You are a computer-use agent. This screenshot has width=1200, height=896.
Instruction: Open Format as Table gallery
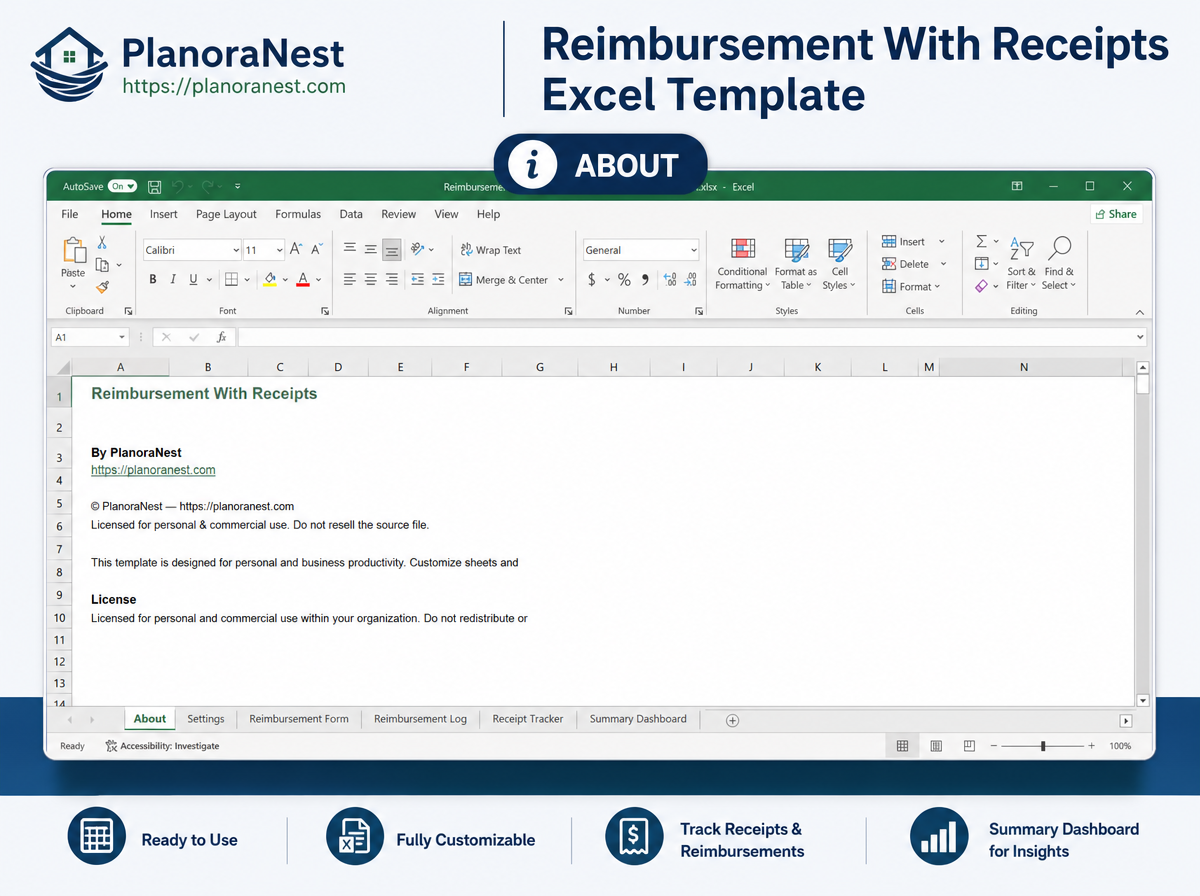(x=796, y=264)
